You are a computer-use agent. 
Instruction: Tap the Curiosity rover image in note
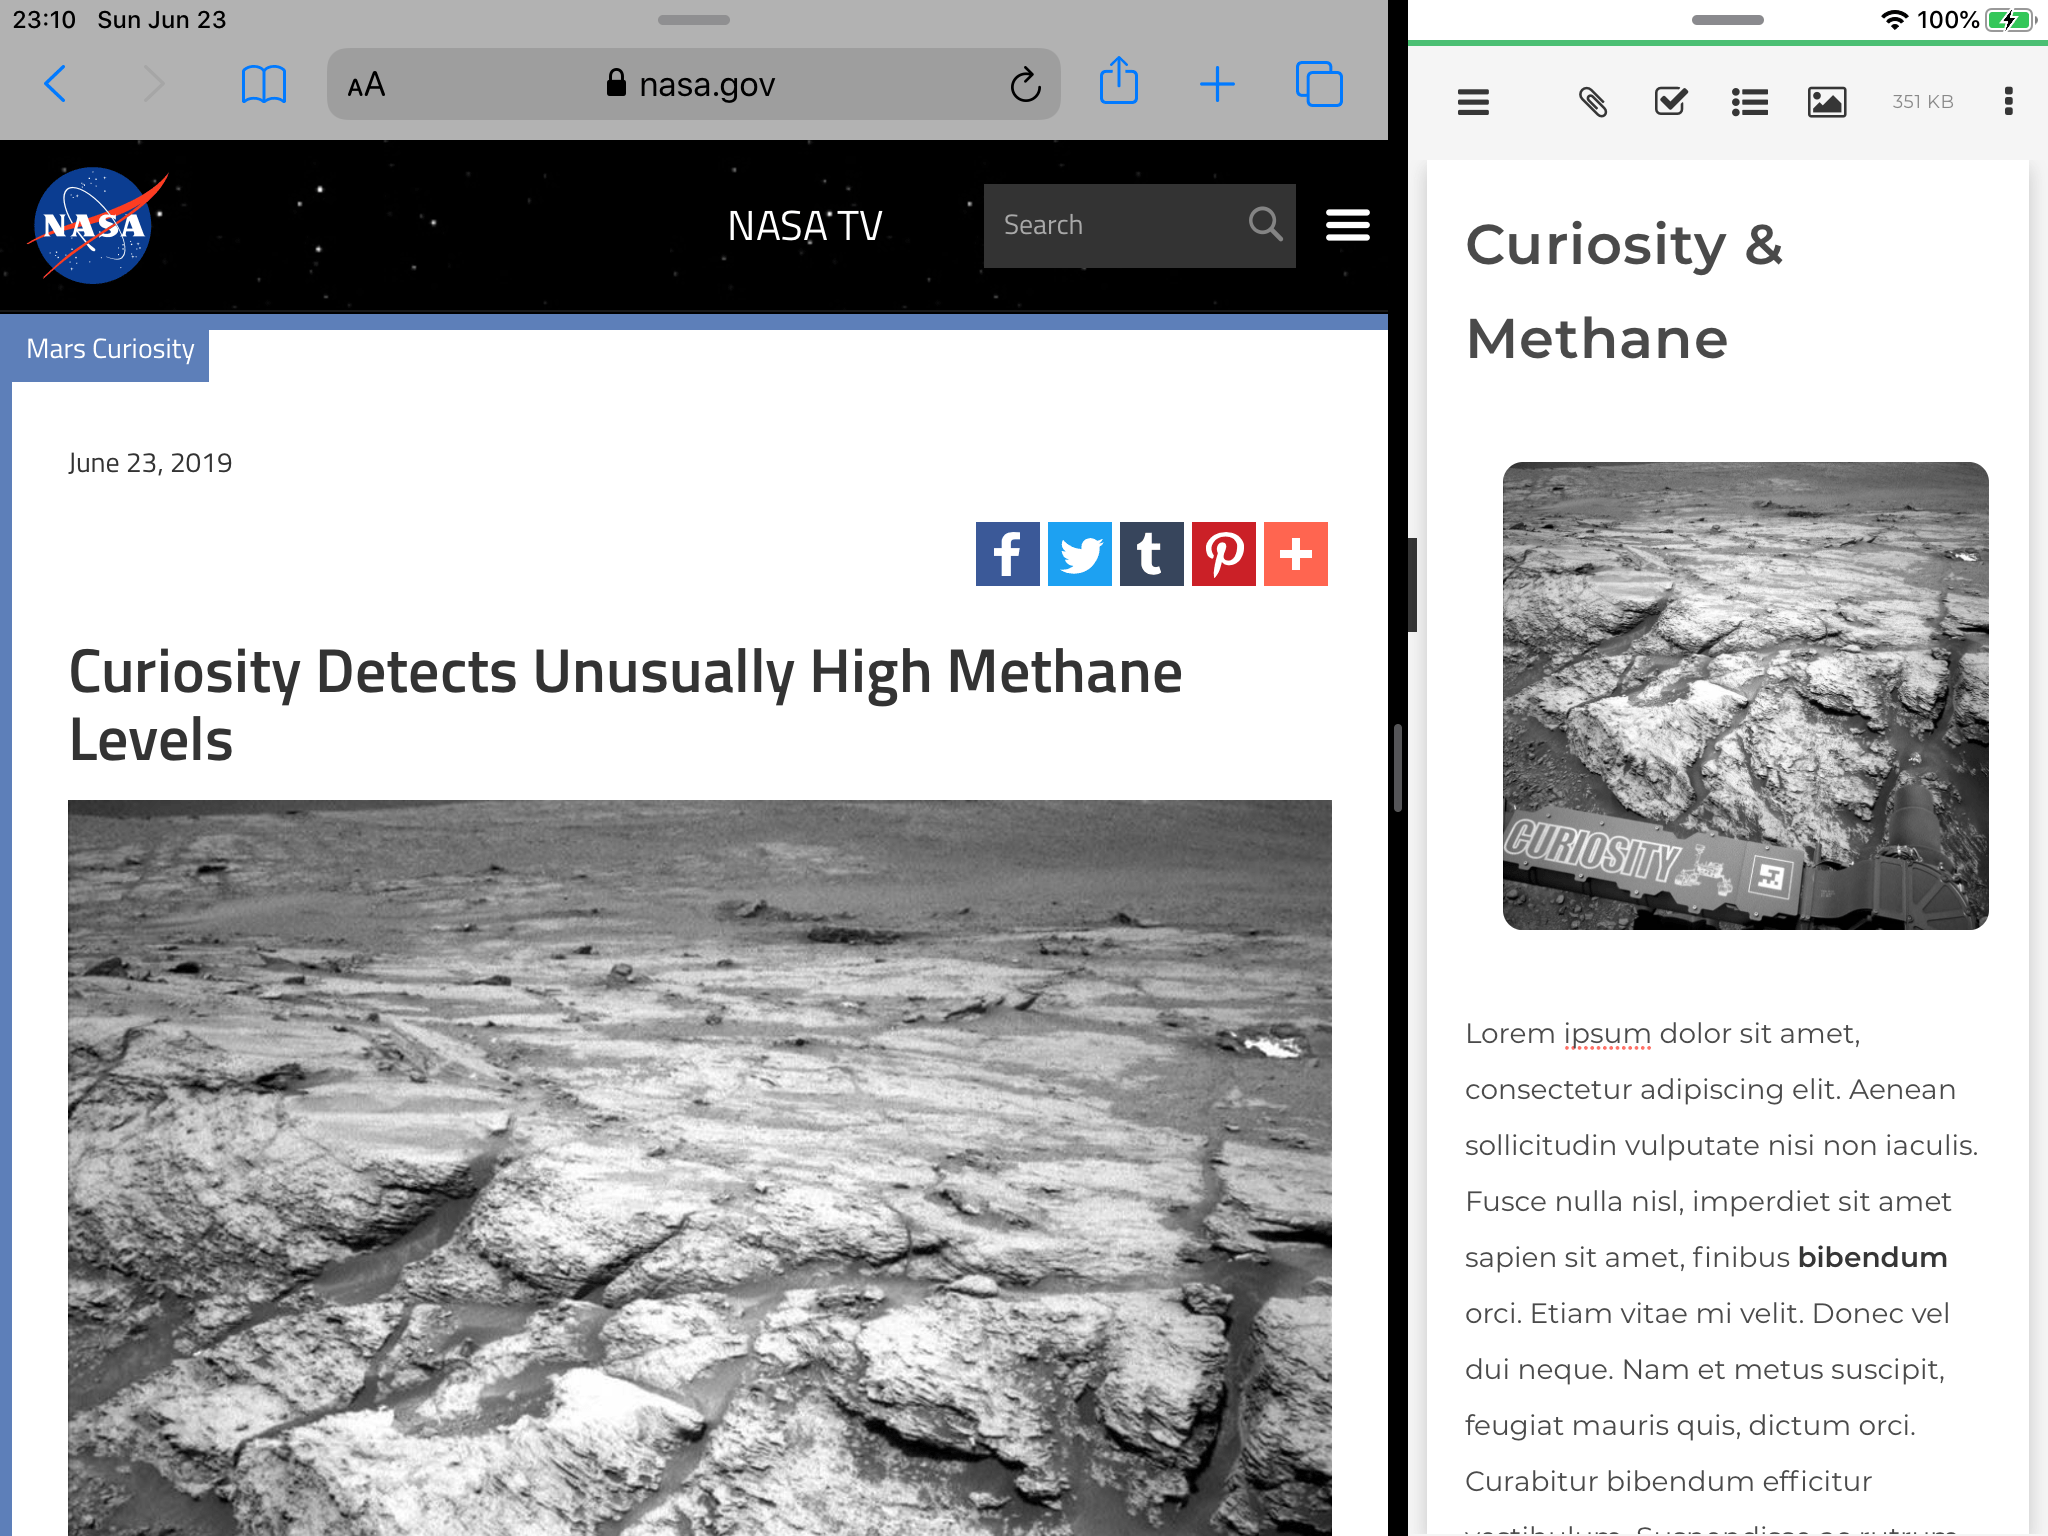1745,696
